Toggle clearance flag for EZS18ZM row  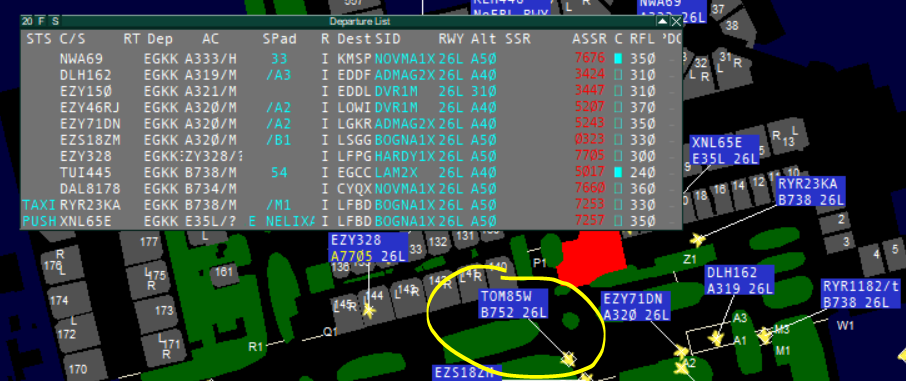[x=618, y=139]
